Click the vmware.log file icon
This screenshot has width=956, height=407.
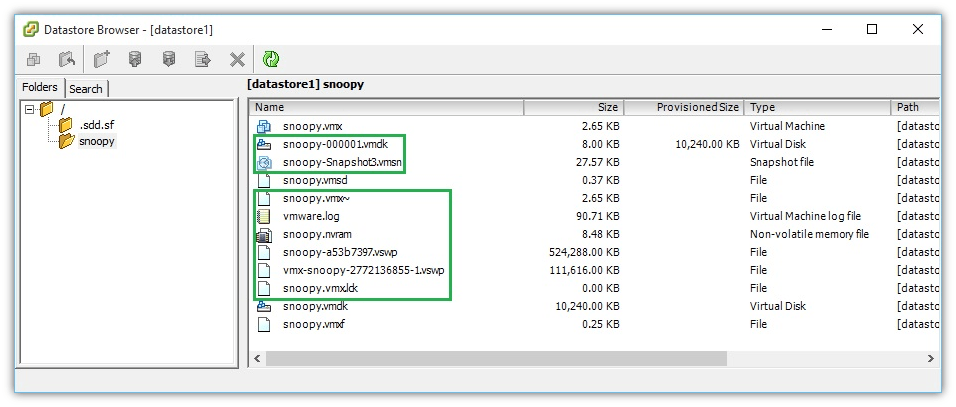point(264,216)
